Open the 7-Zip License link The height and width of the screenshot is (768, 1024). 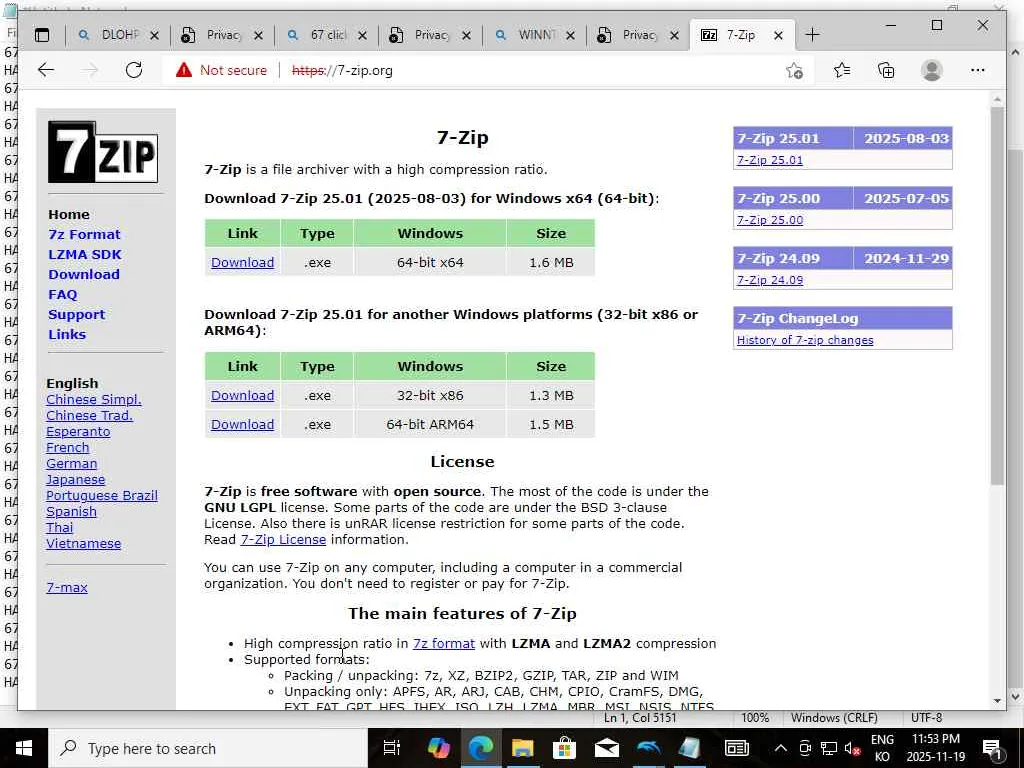(x=283, y=539)
